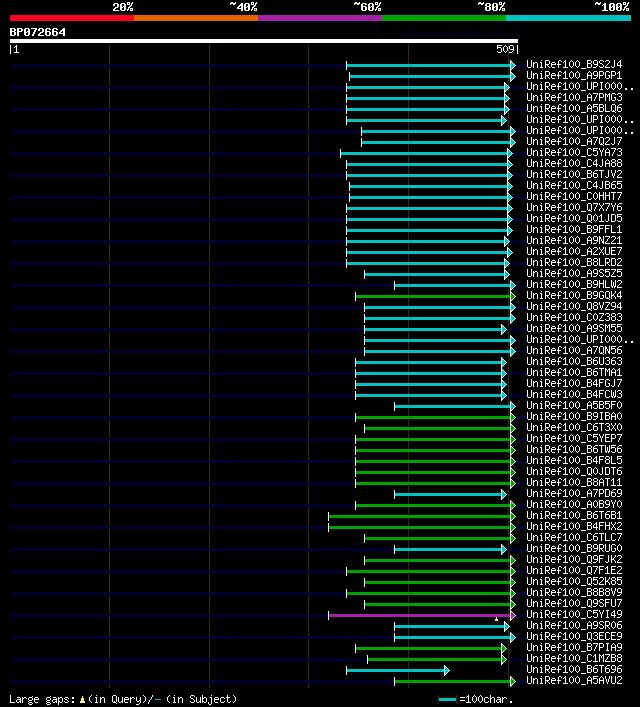
Task: Select the UniRef100_B6U363 label
Action: pos(574,361)
